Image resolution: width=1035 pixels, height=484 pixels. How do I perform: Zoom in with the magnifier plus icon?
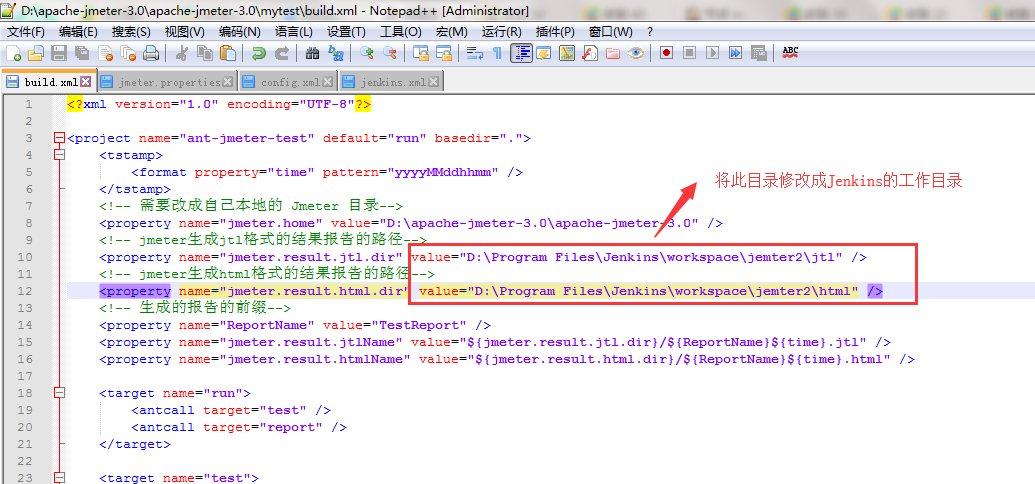click(x=366, y=53)
